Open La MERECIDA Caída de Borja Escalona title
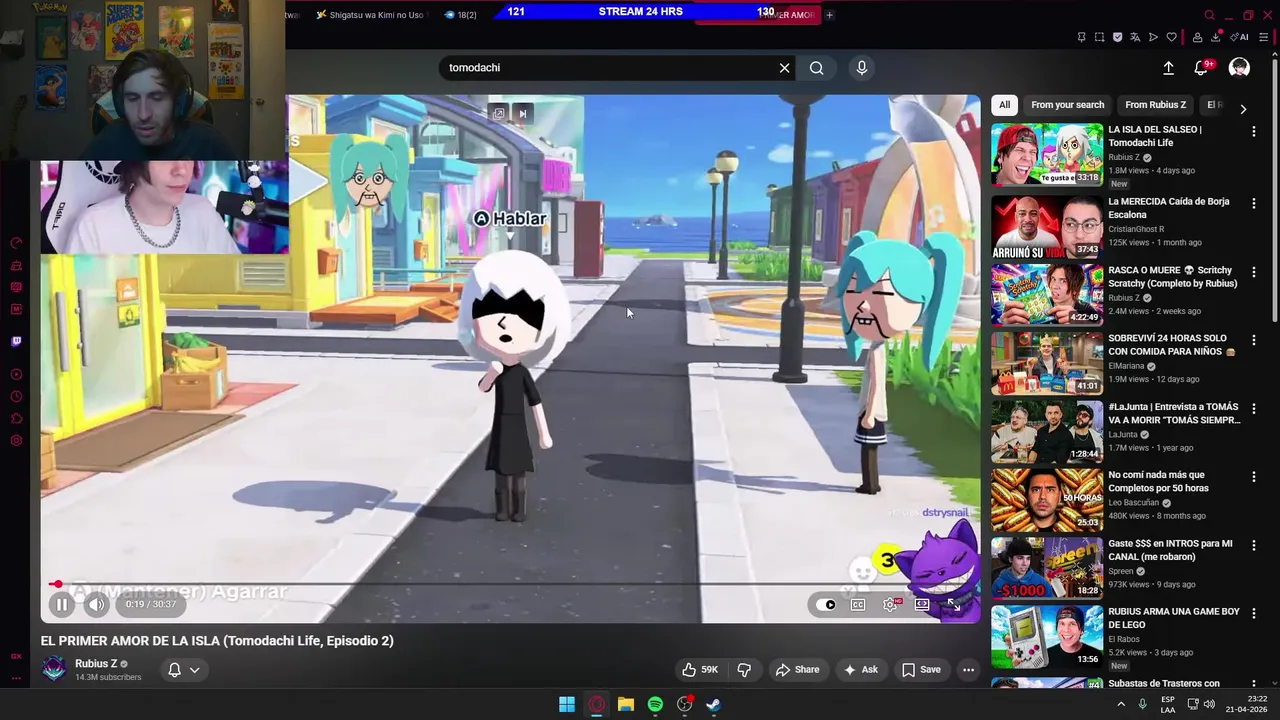The image size is (1280, 720). [x=1169, y=208]
